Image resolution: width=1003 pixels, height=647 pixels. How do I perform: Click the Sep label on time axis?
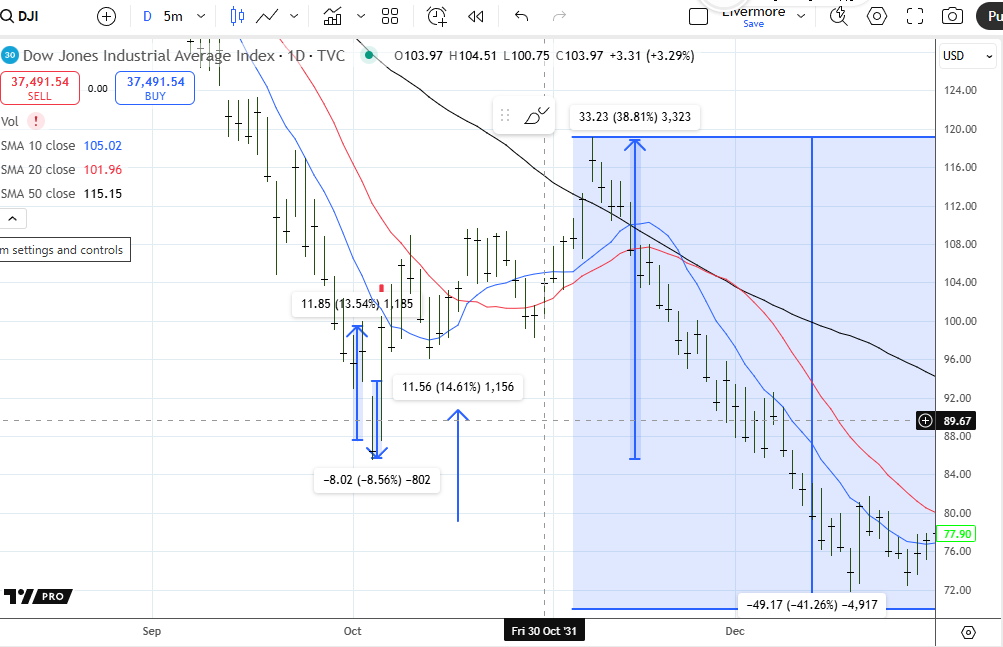(x=152, y=631)
